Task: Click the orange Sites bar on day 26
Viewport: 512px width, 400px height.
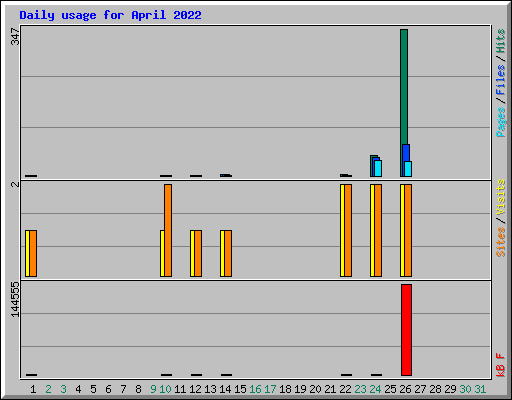Action: point(408,230)
